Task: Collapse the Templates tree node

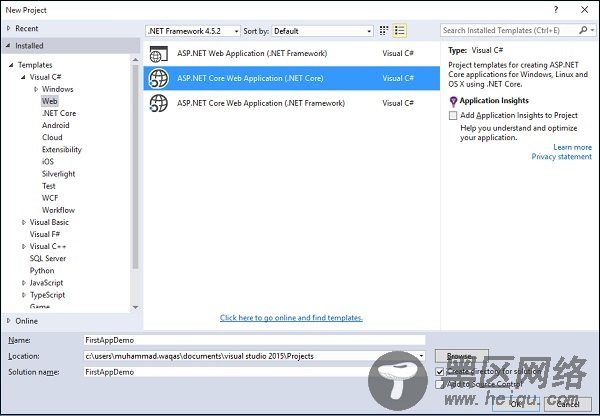Action: coord(11,65)
